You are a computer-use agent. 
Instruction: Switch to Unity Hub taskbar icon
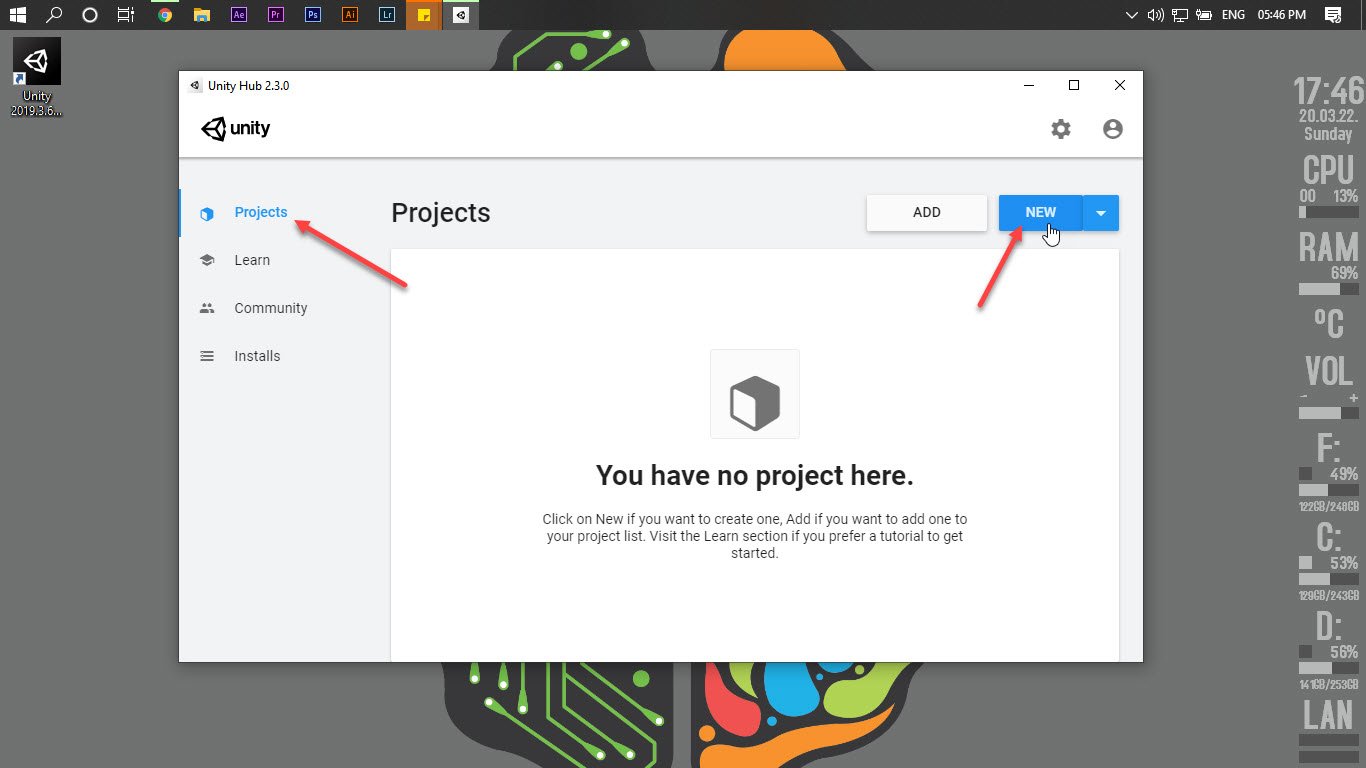click(x=460, y=15)
